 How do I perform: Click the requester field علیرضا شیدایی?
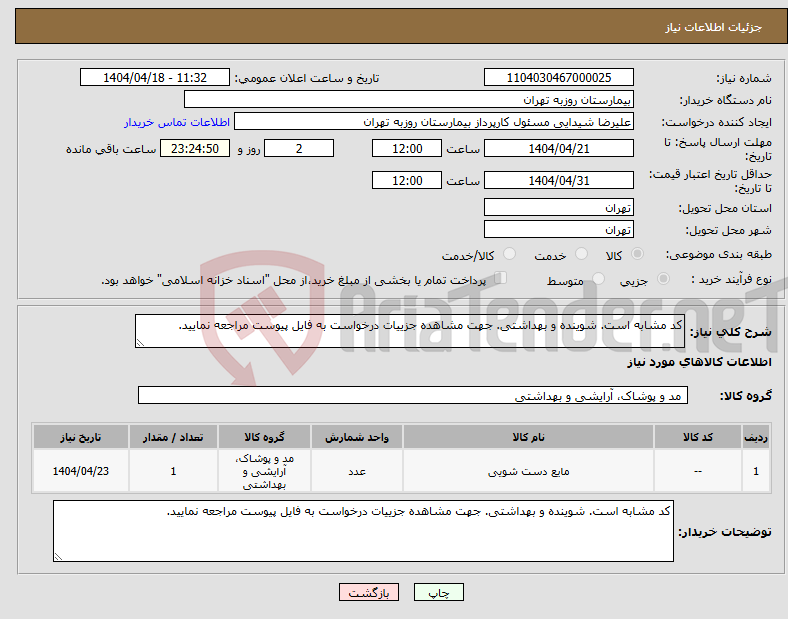[434, 122]
